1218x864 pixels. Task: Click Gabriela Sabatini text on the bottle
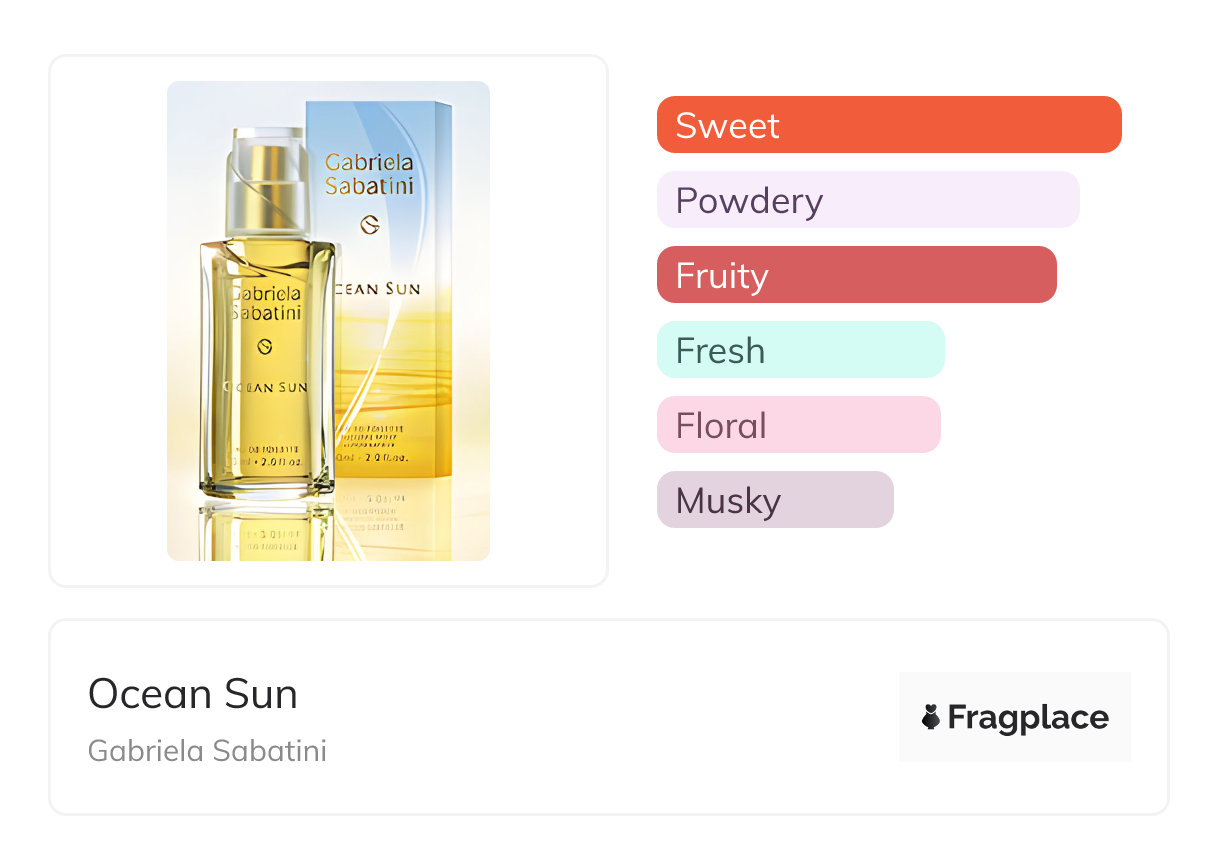[x=266, y=303]
